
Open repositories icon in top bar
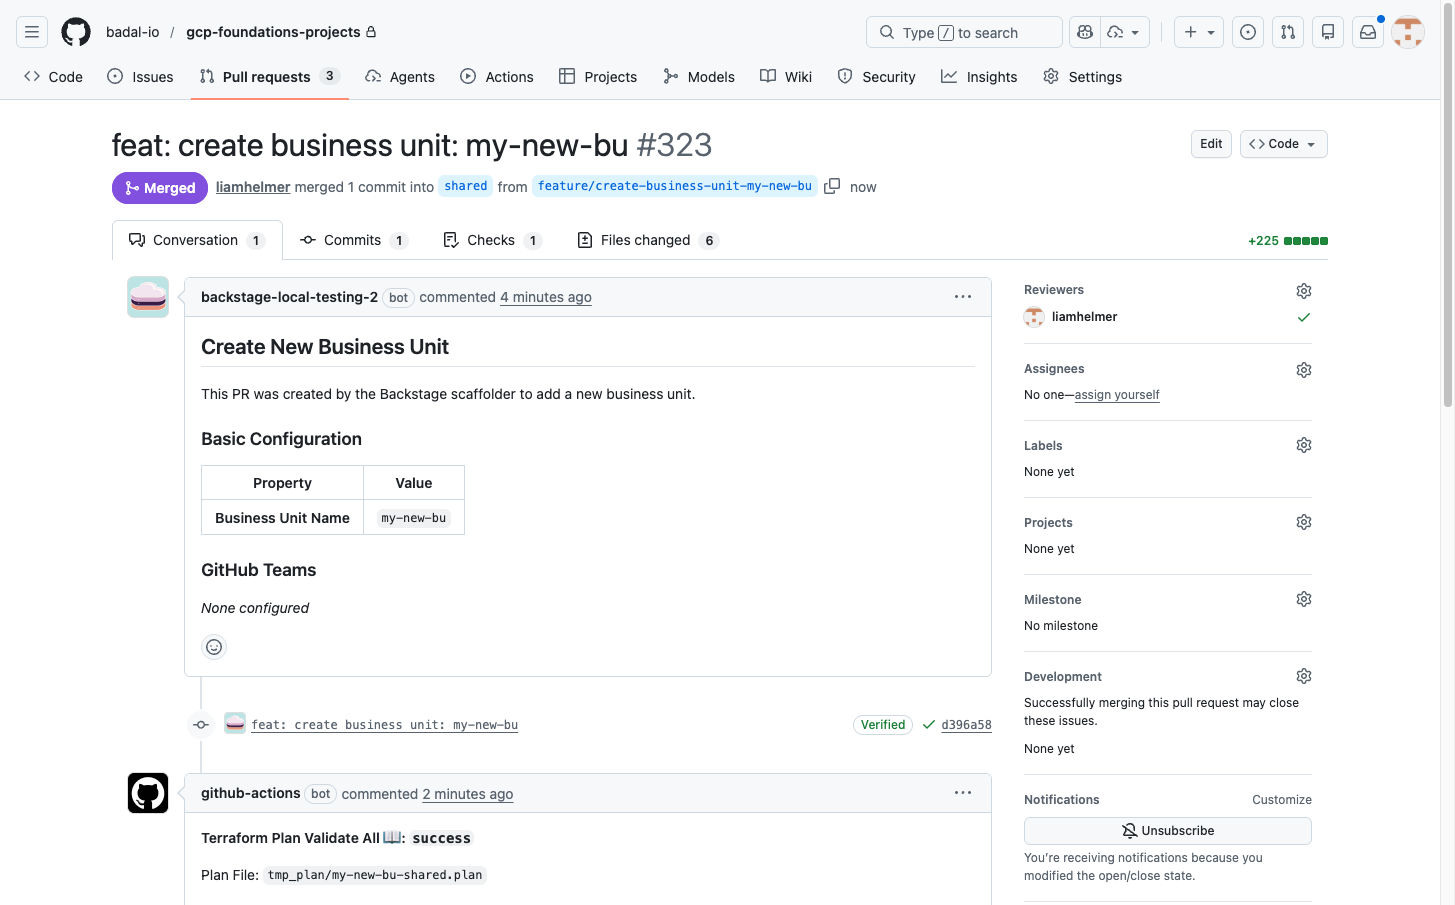point(1328,32)
